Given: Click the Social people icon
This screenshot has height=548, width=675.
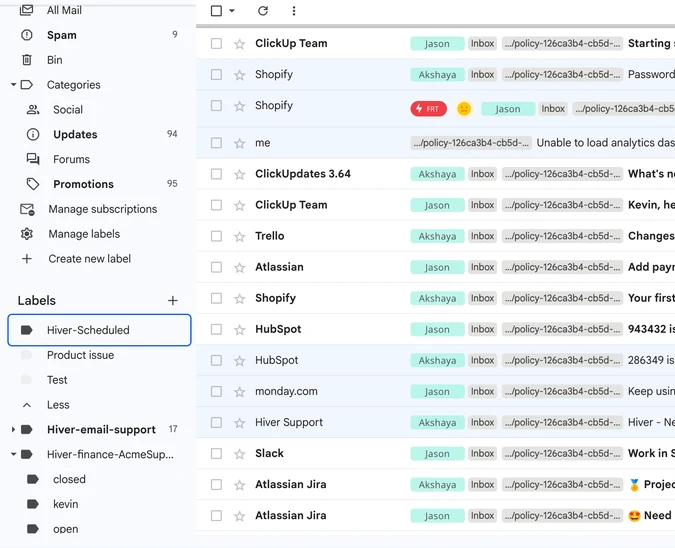Looking at the screenshot, I should click(x=33, y=109).
